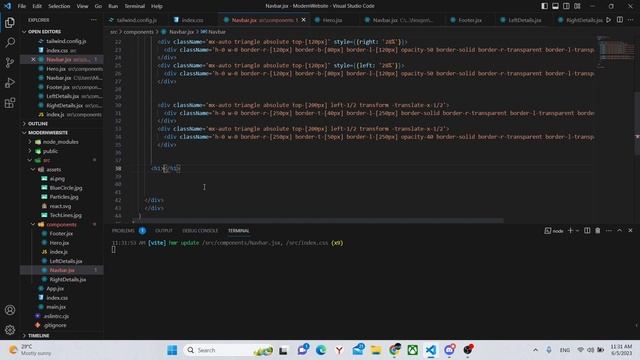640x360 pixels.
Task: Show hidden system tray icons
Action: tap(535, 350)
